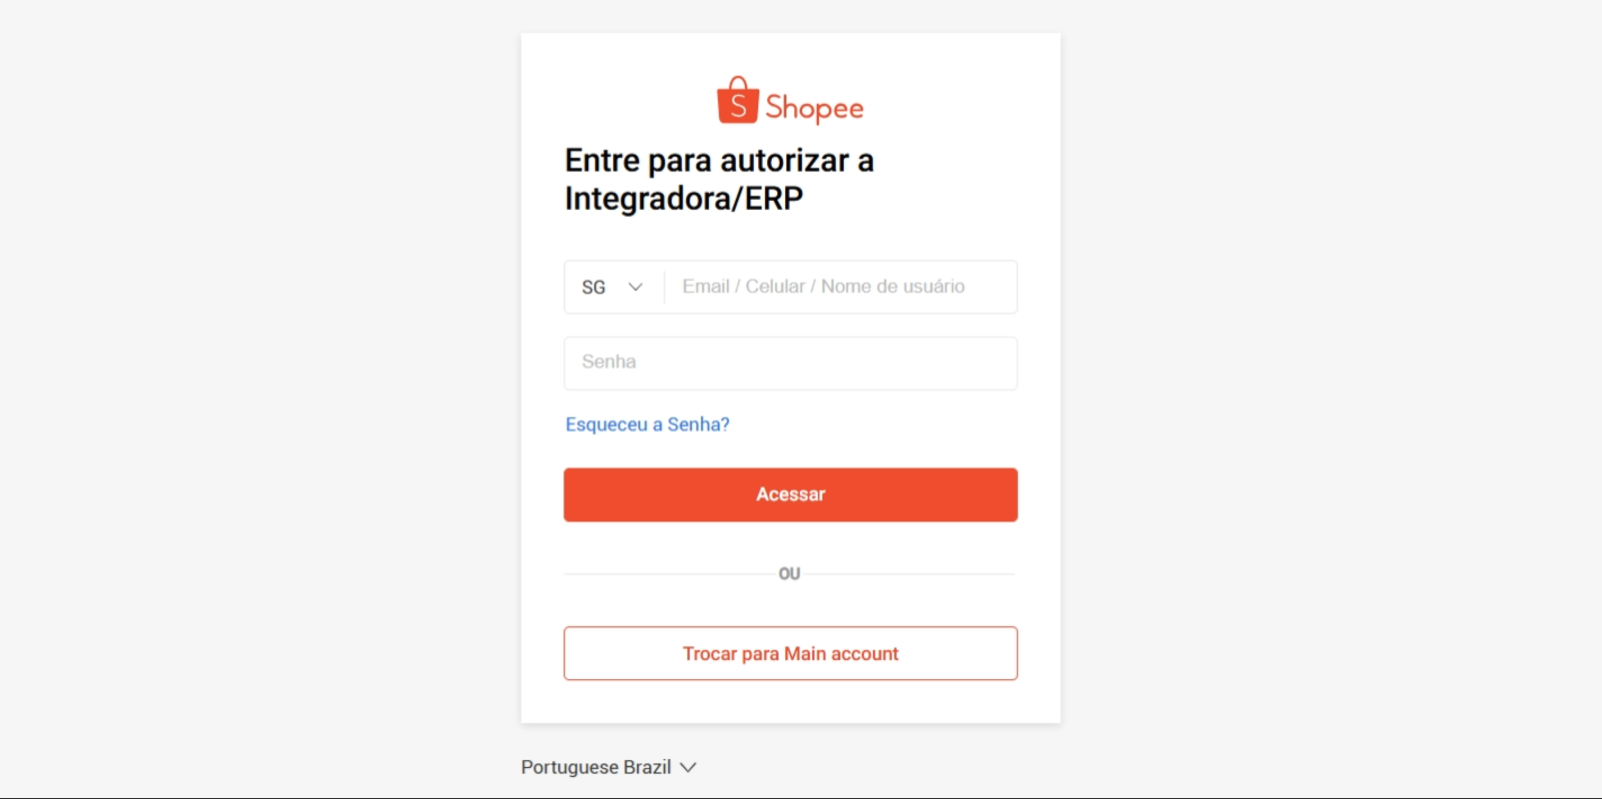Click the divider line right of OU
The width and height of the screenshot is (1602, 799).
(x=911, y=574)
